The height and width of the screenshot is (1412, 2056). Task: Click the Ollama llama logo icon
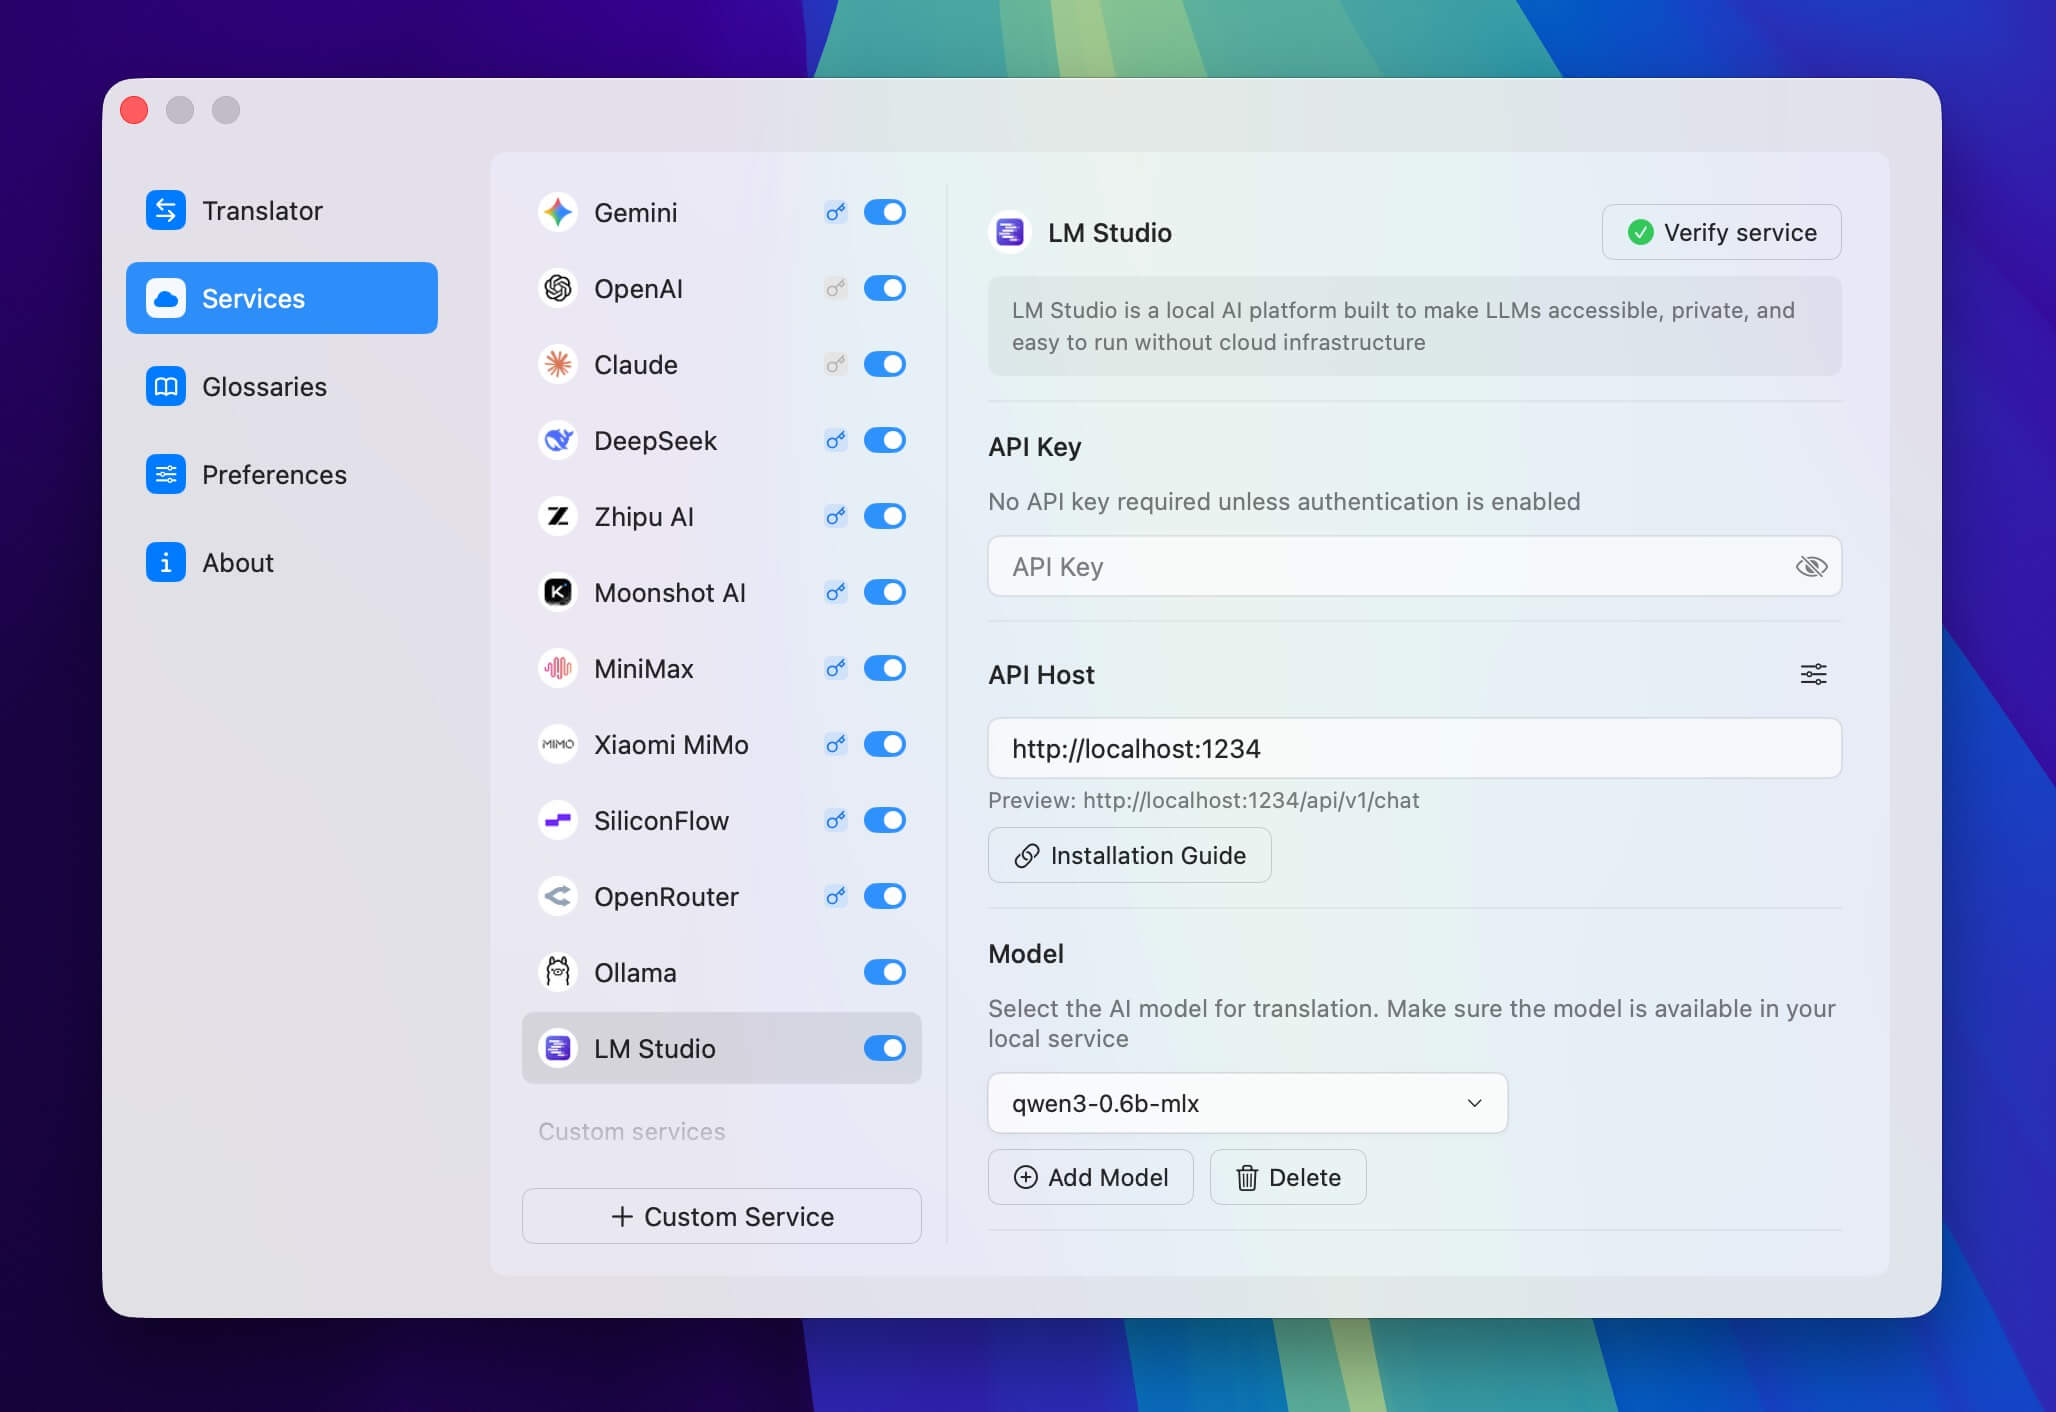(x=558, y=972)
